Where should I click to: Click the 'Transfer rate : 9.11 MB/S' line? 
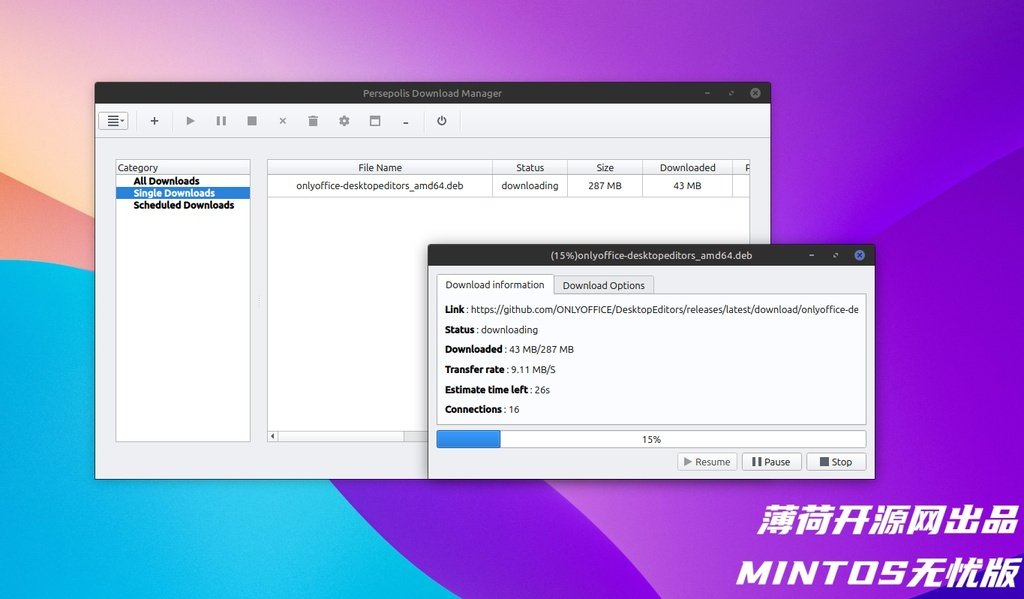[x=500, y=370]
